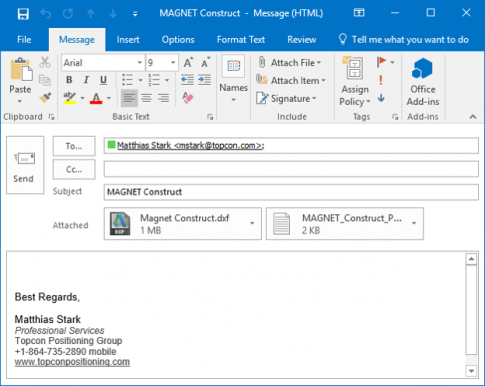Viewport: 485px width, 386px height.
Task: Open Tags dialog launcher
Action: pos(395,117)
